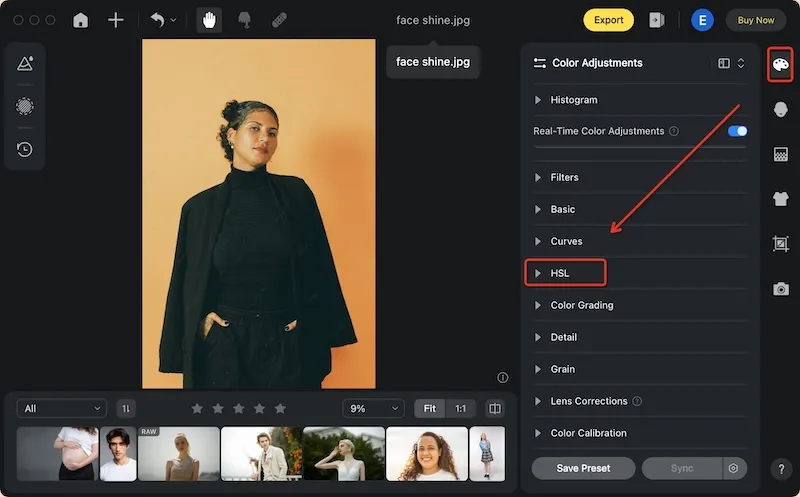The height and width of the screenshot is (497, 800).
Task: Click the Buy Now button
Action: coord(756,20)
